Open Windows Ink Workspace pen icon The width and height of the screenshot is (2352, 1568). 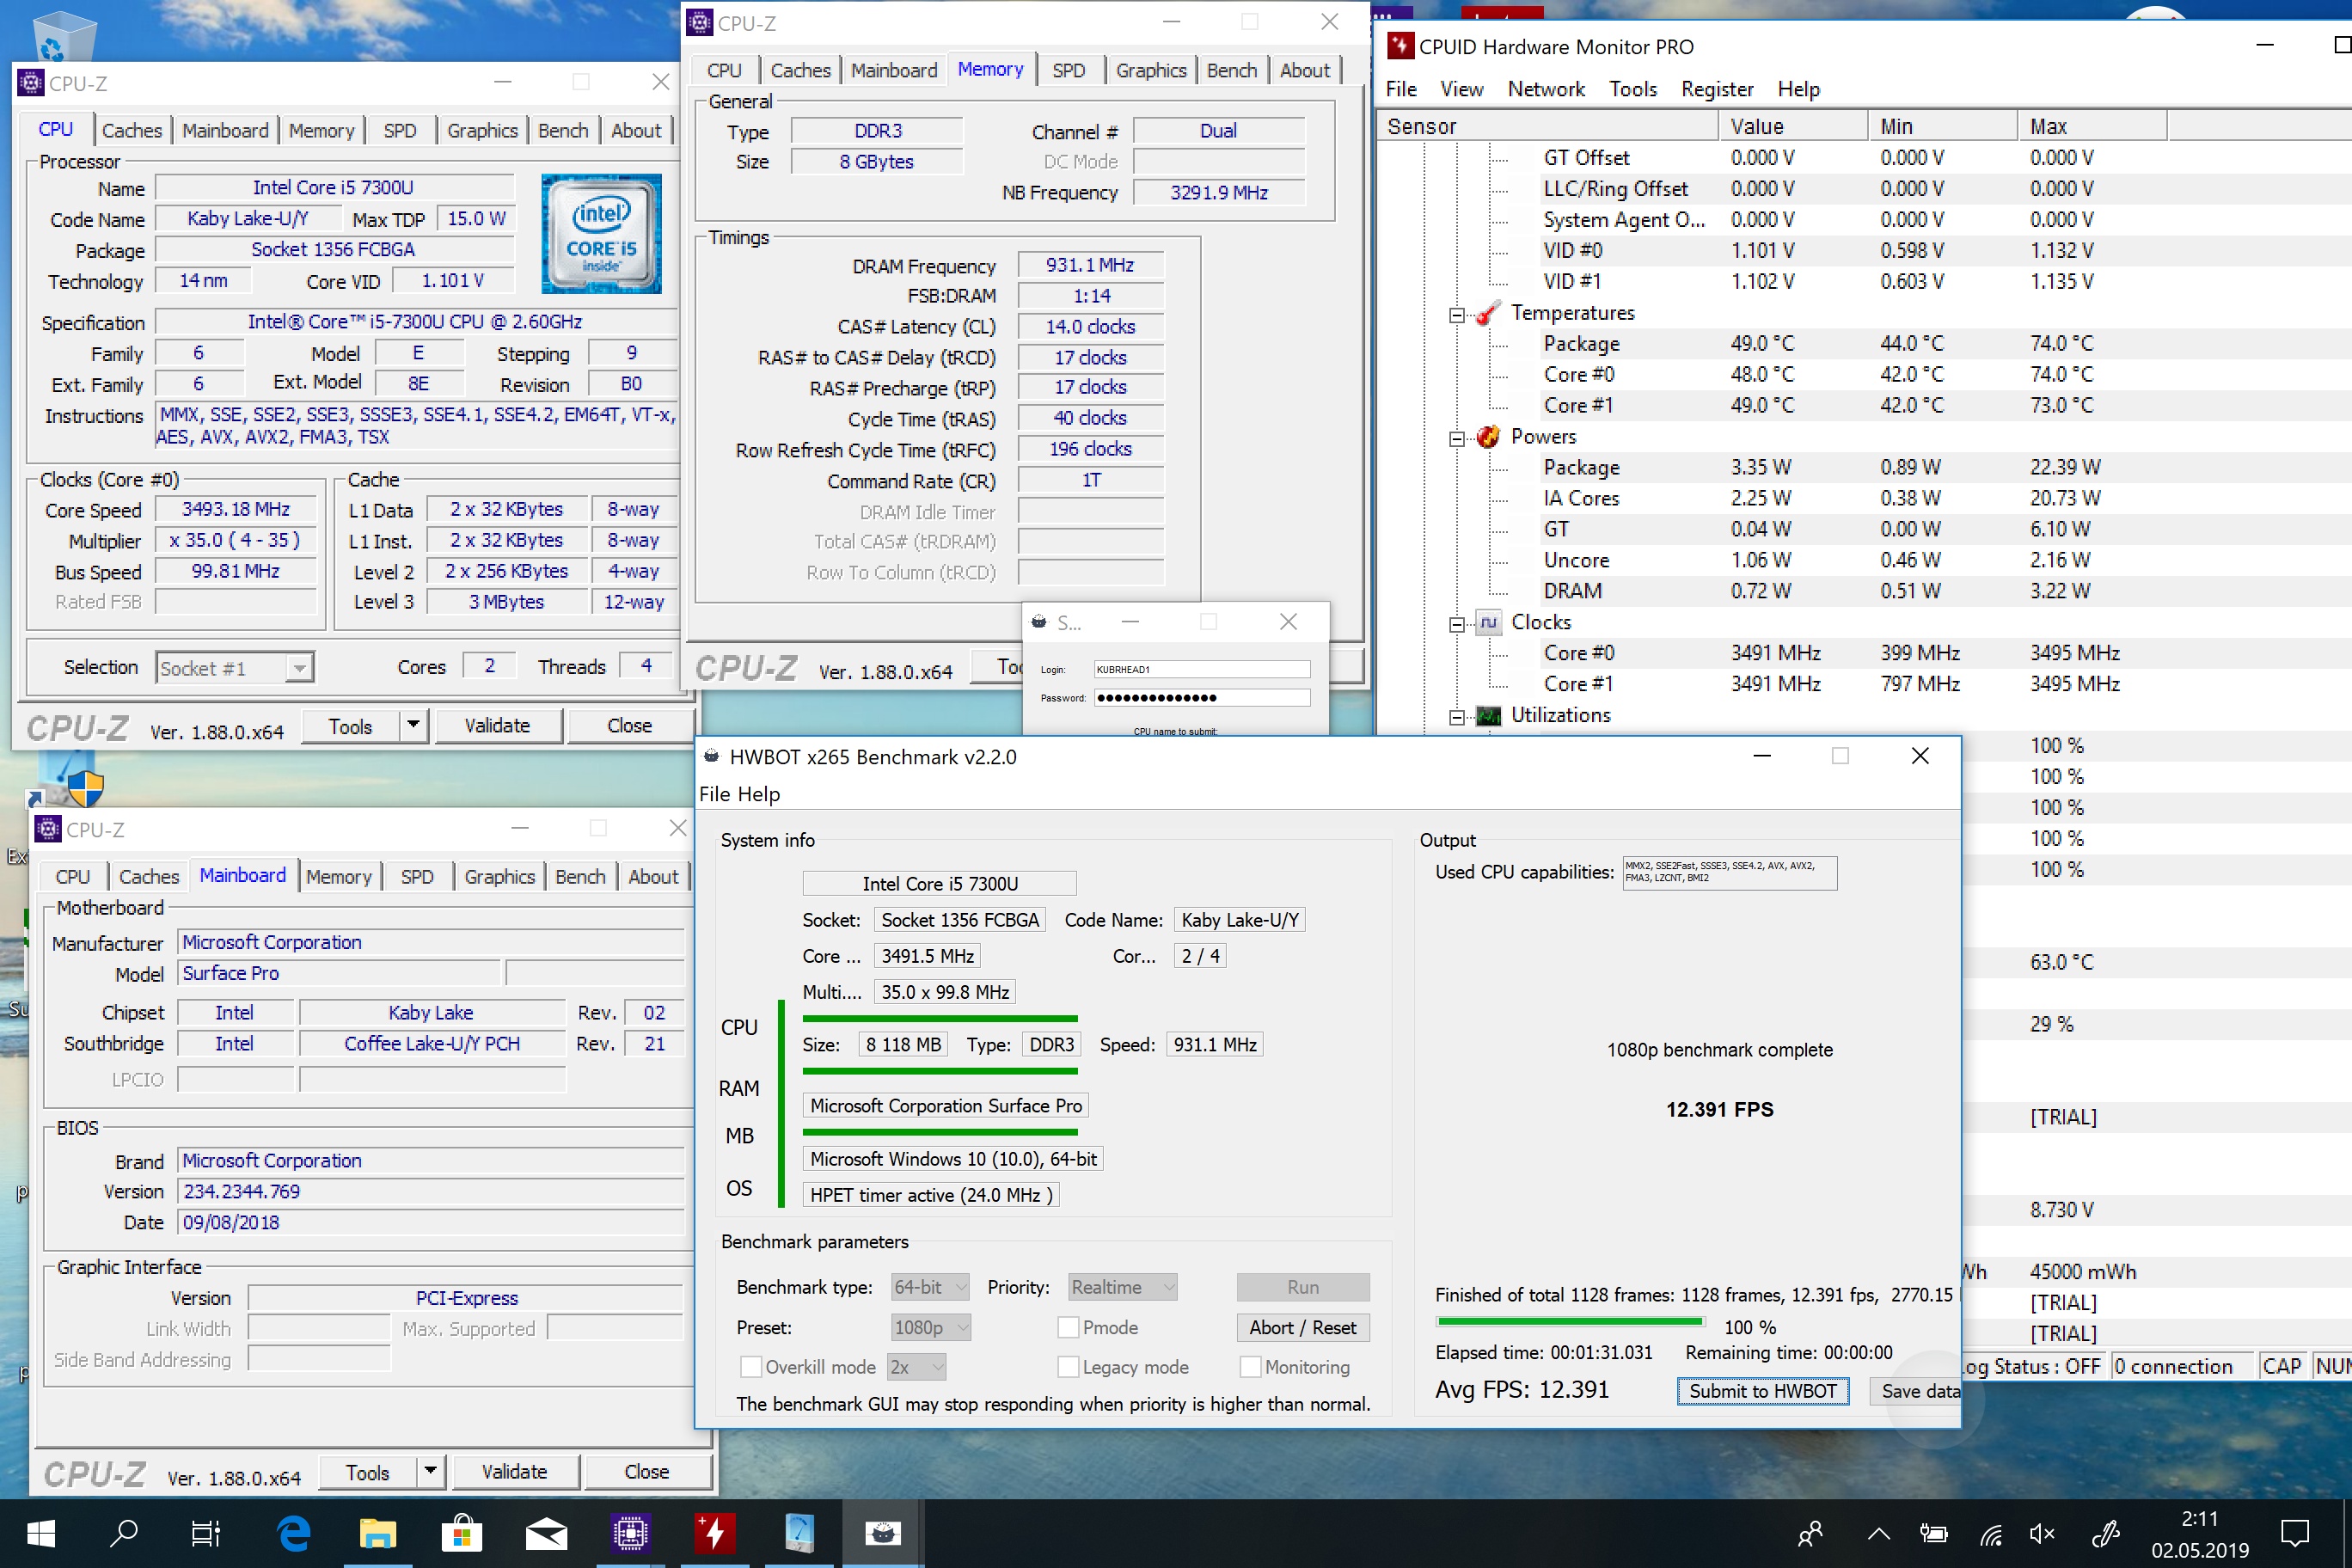tap(2106, 1534)
